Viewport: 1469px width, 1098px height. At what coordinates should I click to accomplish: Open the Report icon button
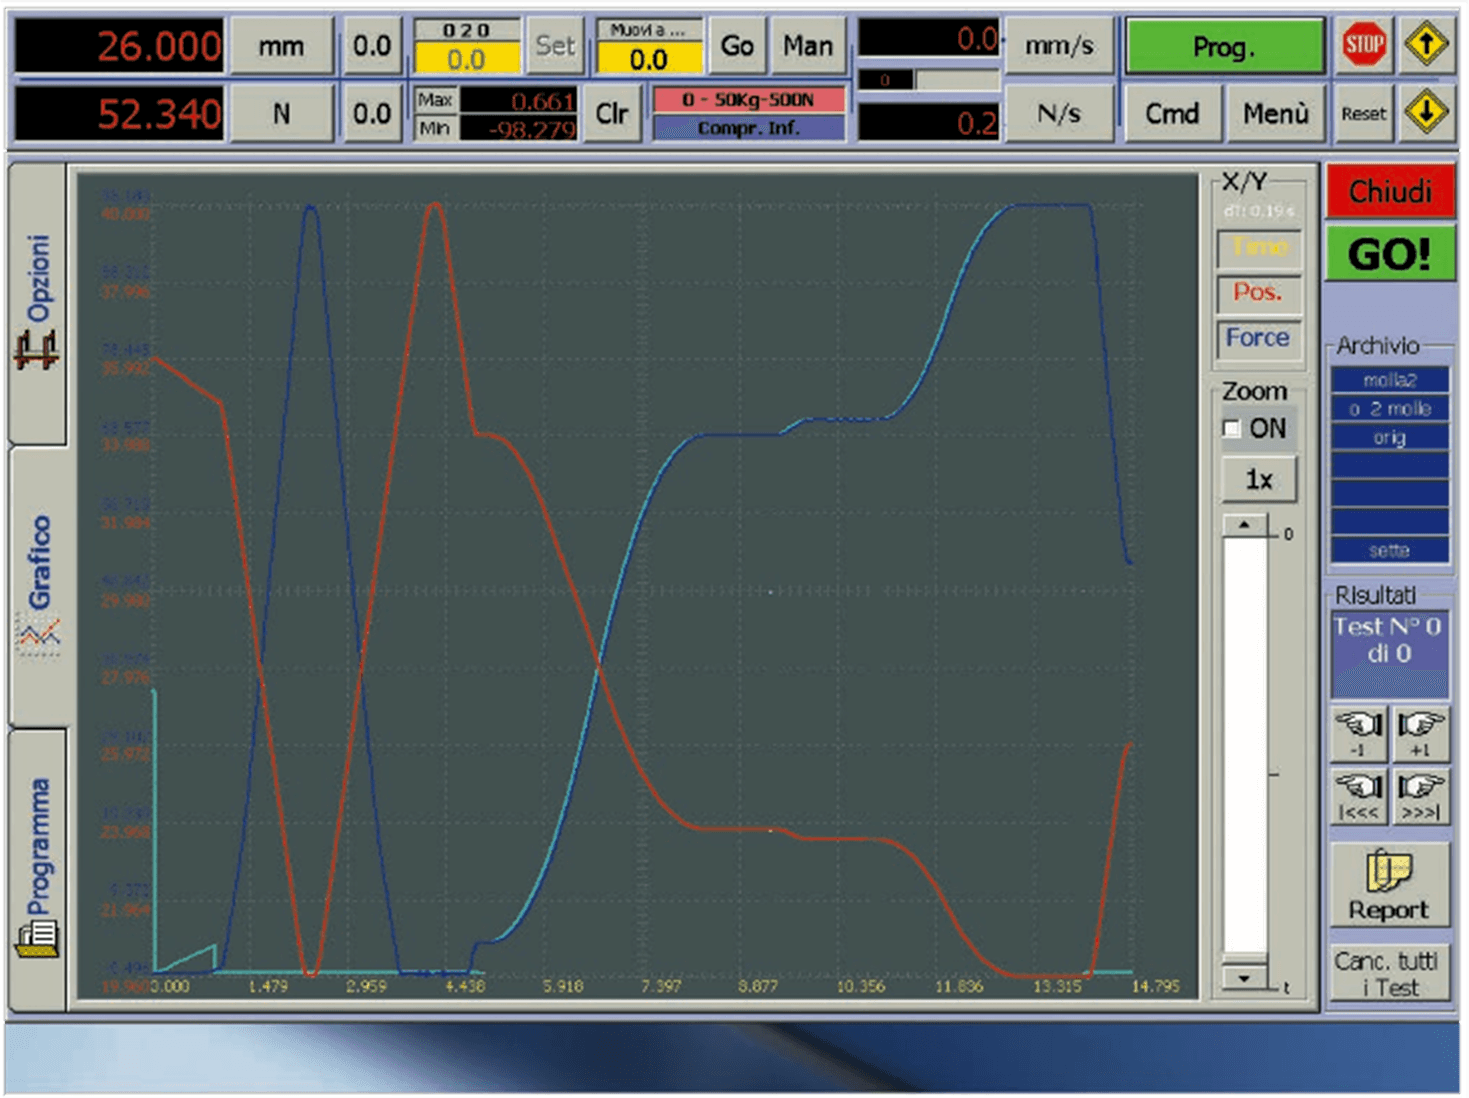click(x=1388, y=885)
